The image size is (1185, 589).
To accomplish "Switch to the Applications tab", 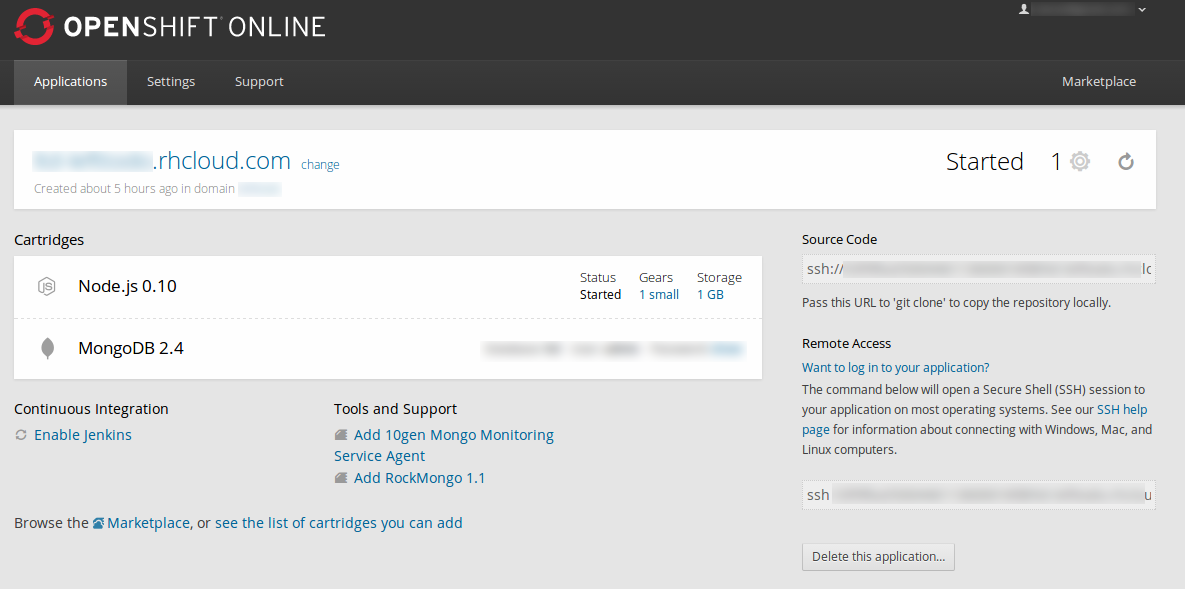I will click(70, 82).
